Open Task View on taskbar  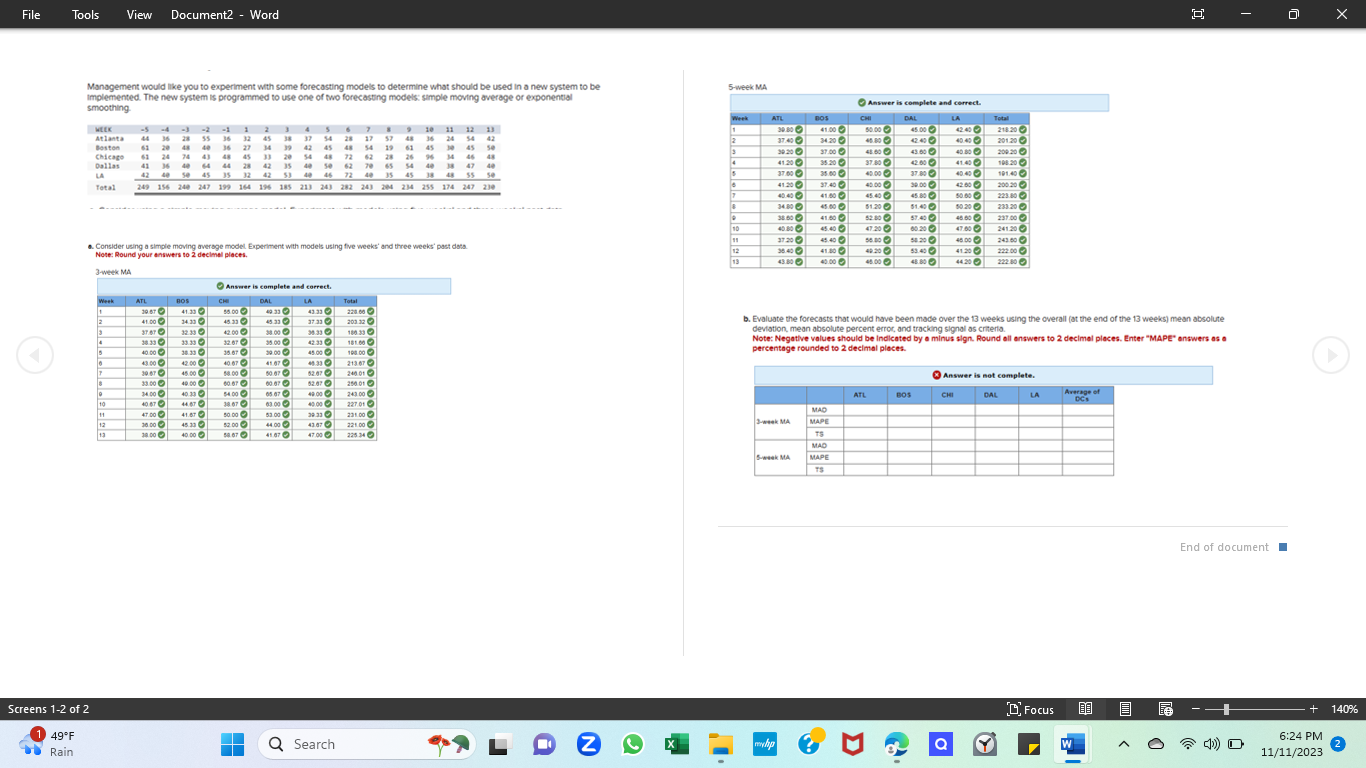click(498, 745)
